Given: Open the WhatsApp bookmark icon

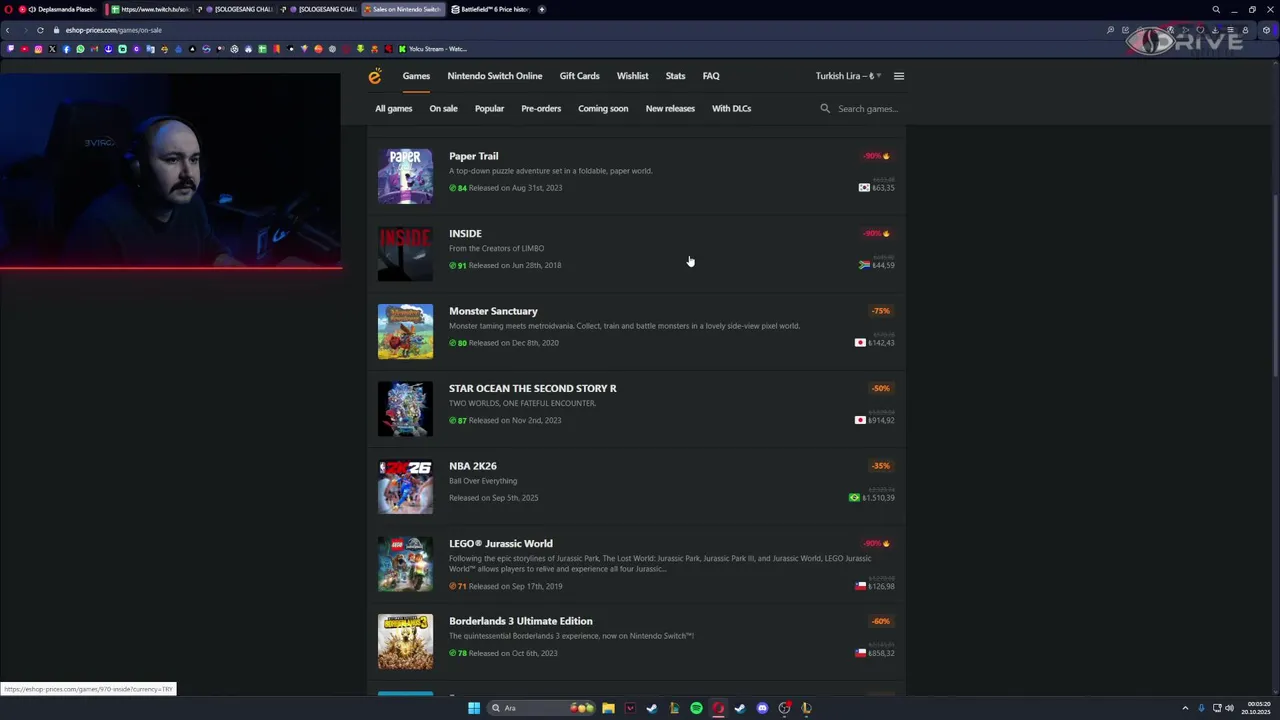Looking at the screenshot, I should [x=80, y=49].
